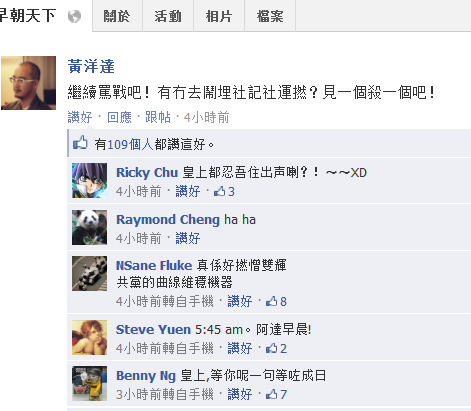Viewport: 471px width, 411px height.
Task: Click thumbs-up icon next to 109個人 likes
Action: click(x=80, y=143)
